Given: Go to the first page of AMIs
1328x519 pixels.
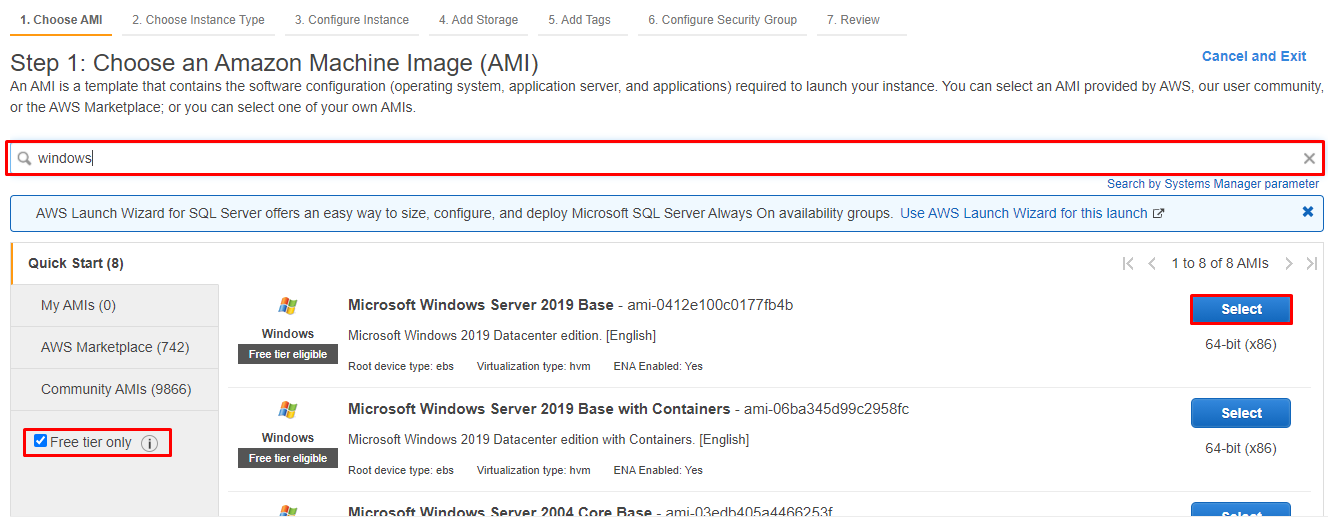Looking at the screenshot, I should 1128,264.
